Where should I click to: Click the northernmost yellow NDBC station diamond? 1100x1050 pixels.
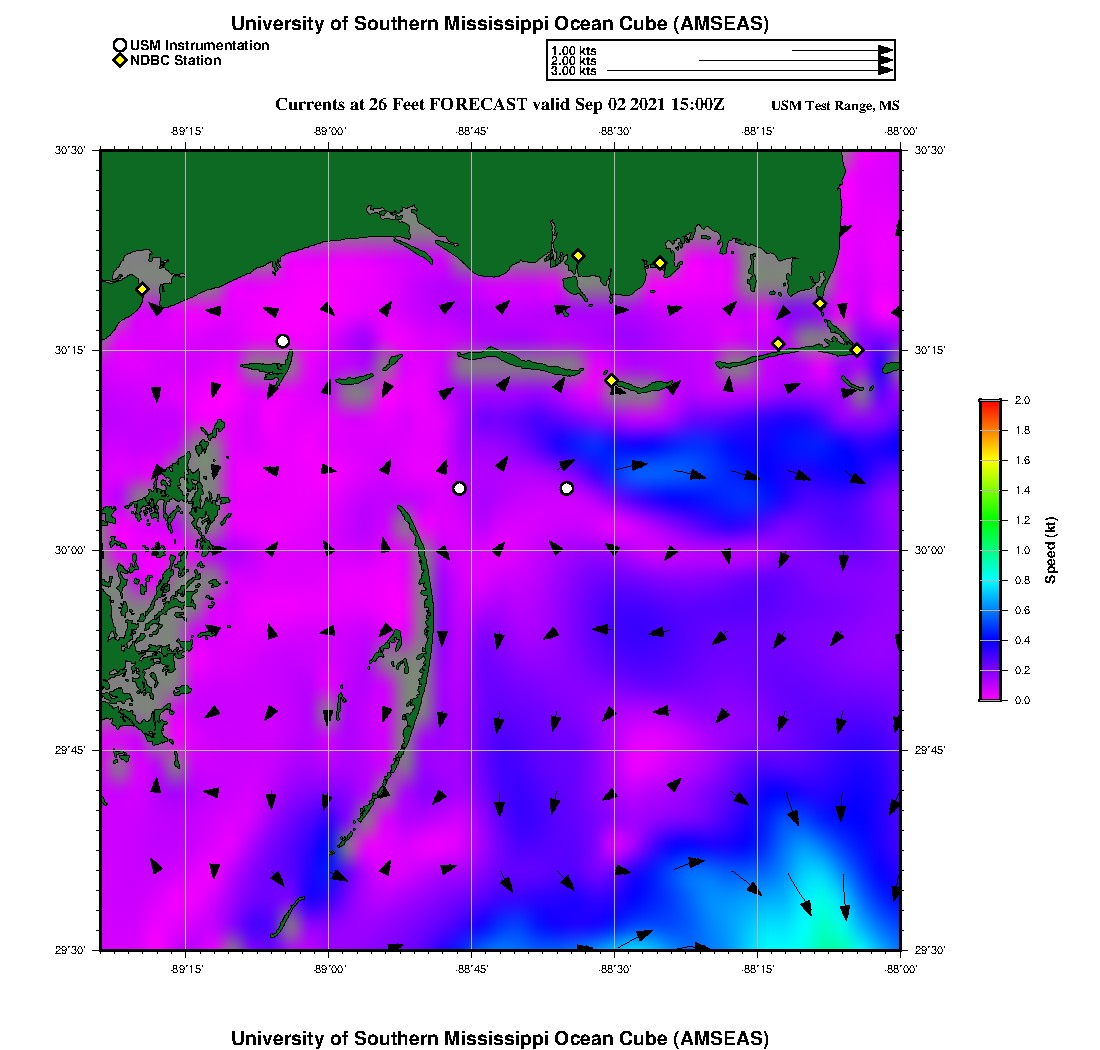click(578, 255)
